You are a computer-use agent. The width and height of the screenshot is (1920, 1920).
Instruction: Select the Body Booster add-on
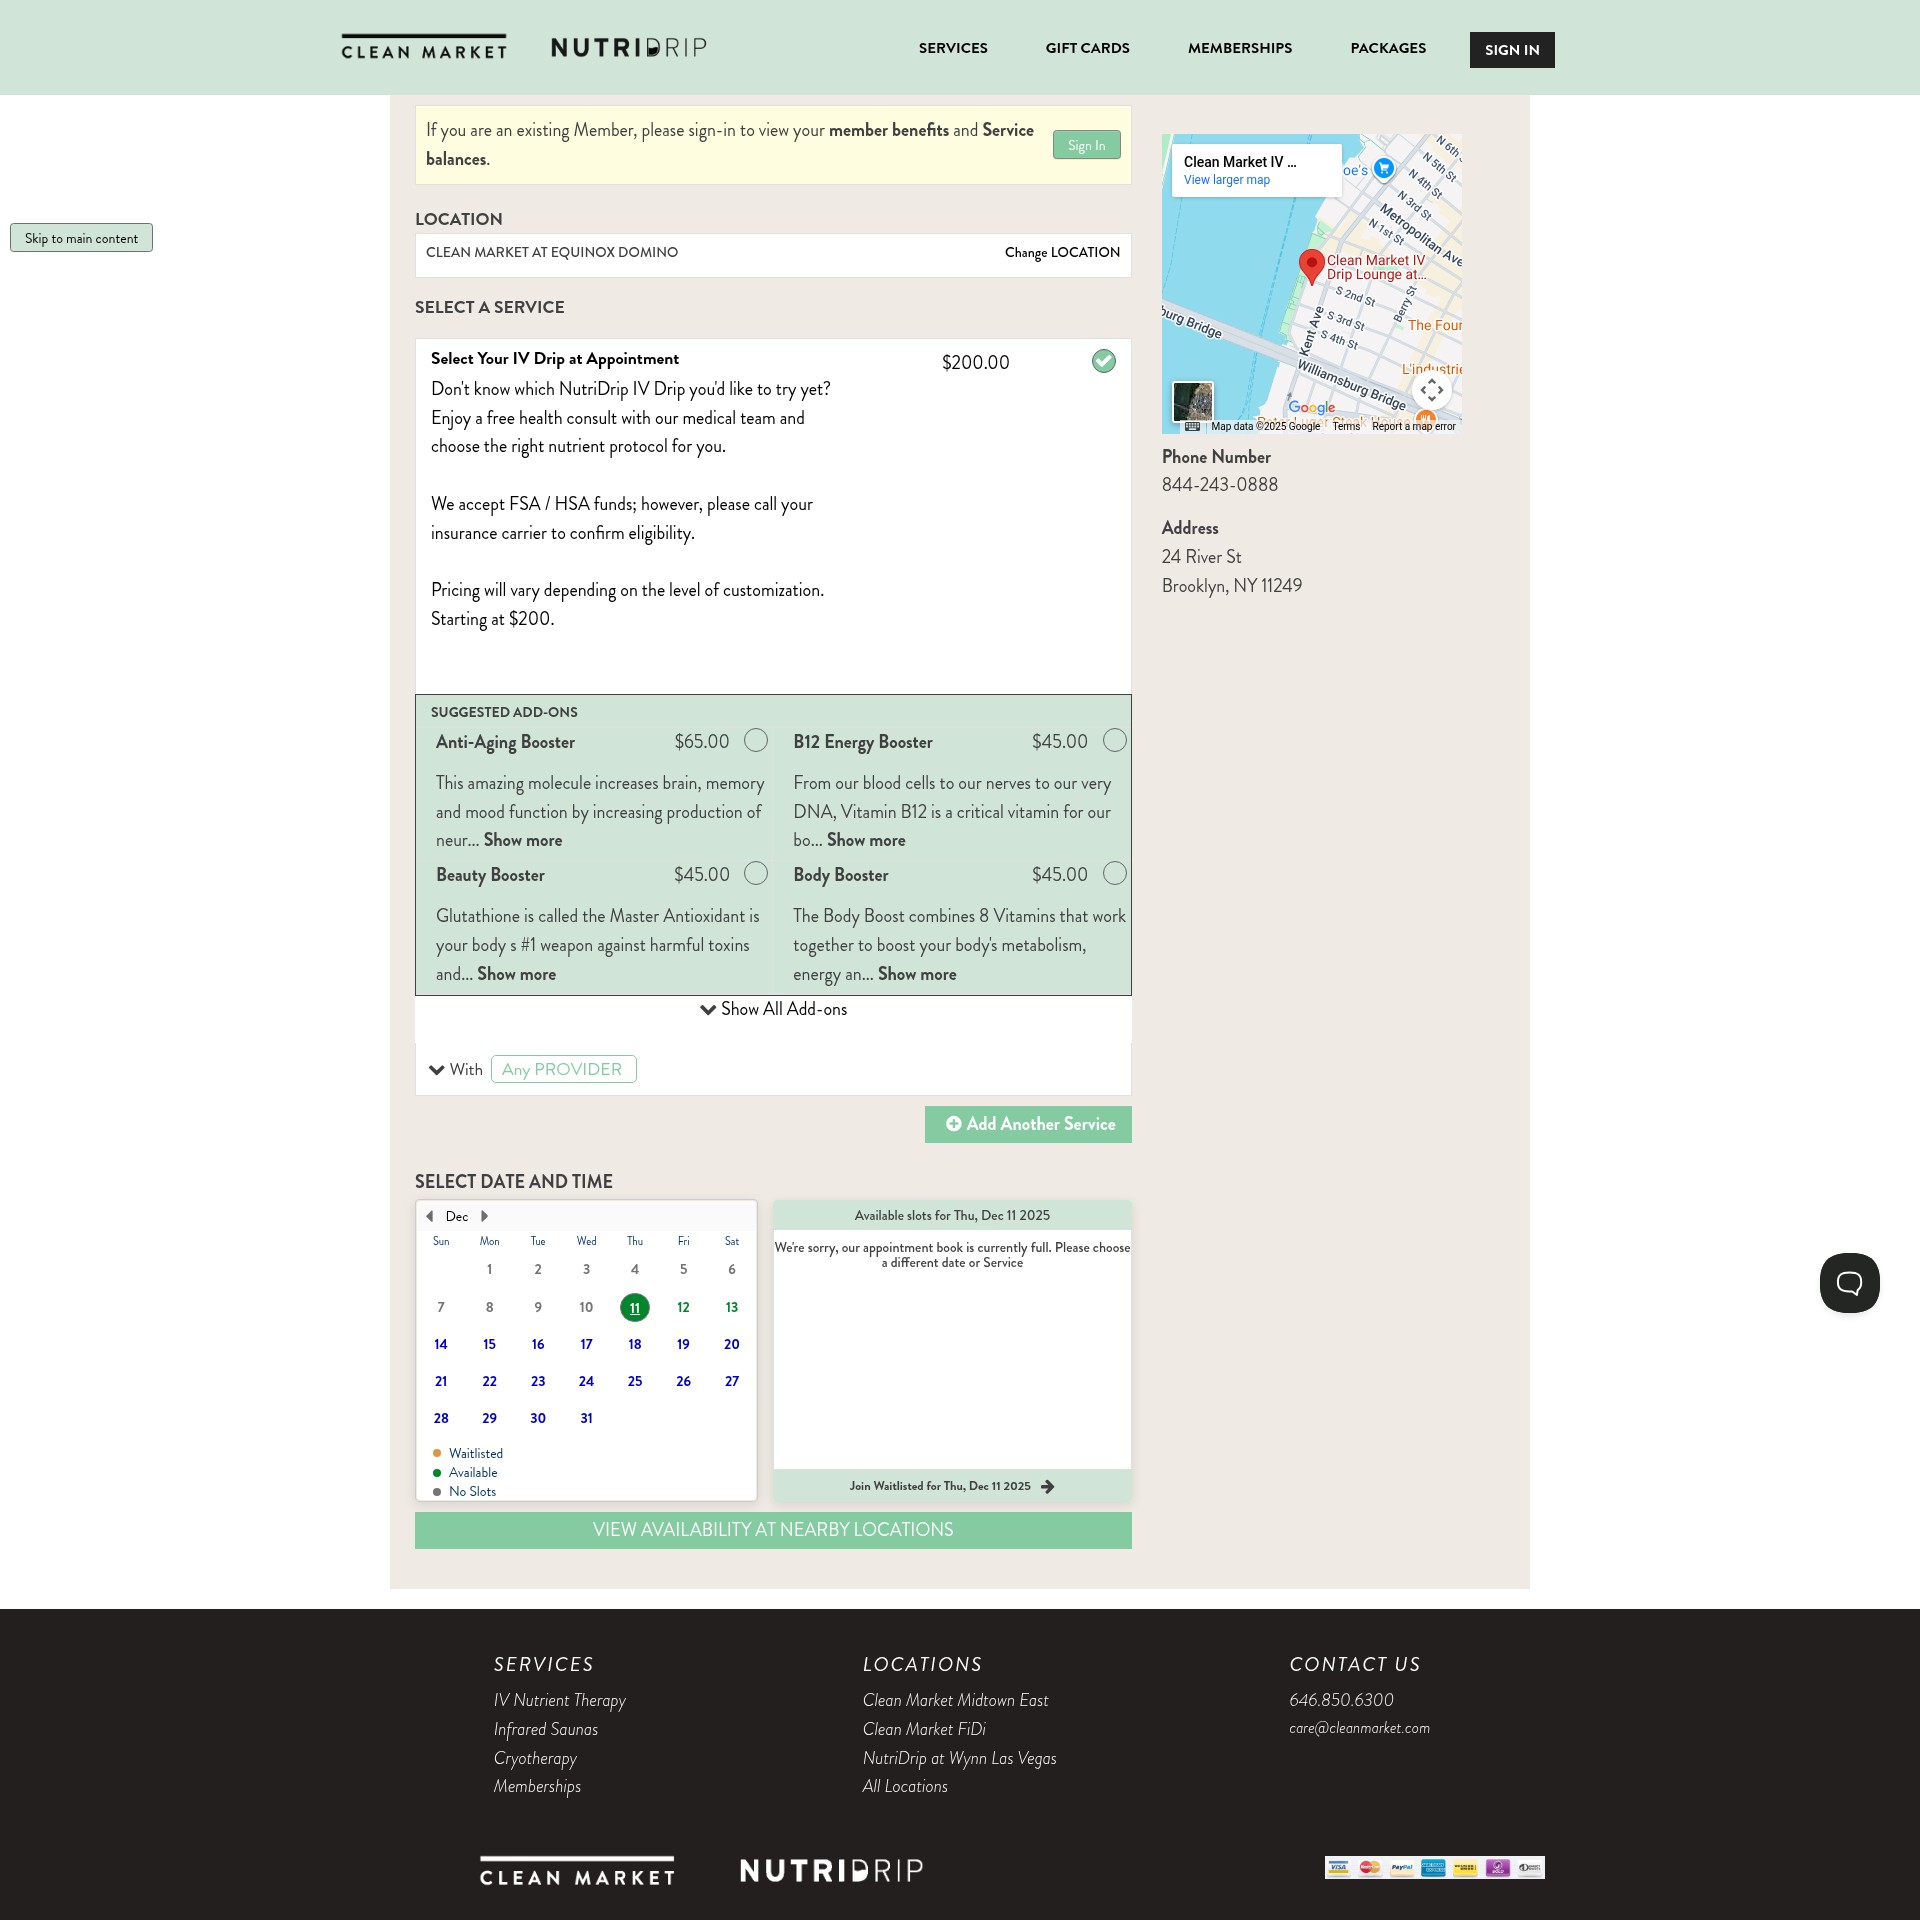pyautogui.click(x=1114, y=873)
